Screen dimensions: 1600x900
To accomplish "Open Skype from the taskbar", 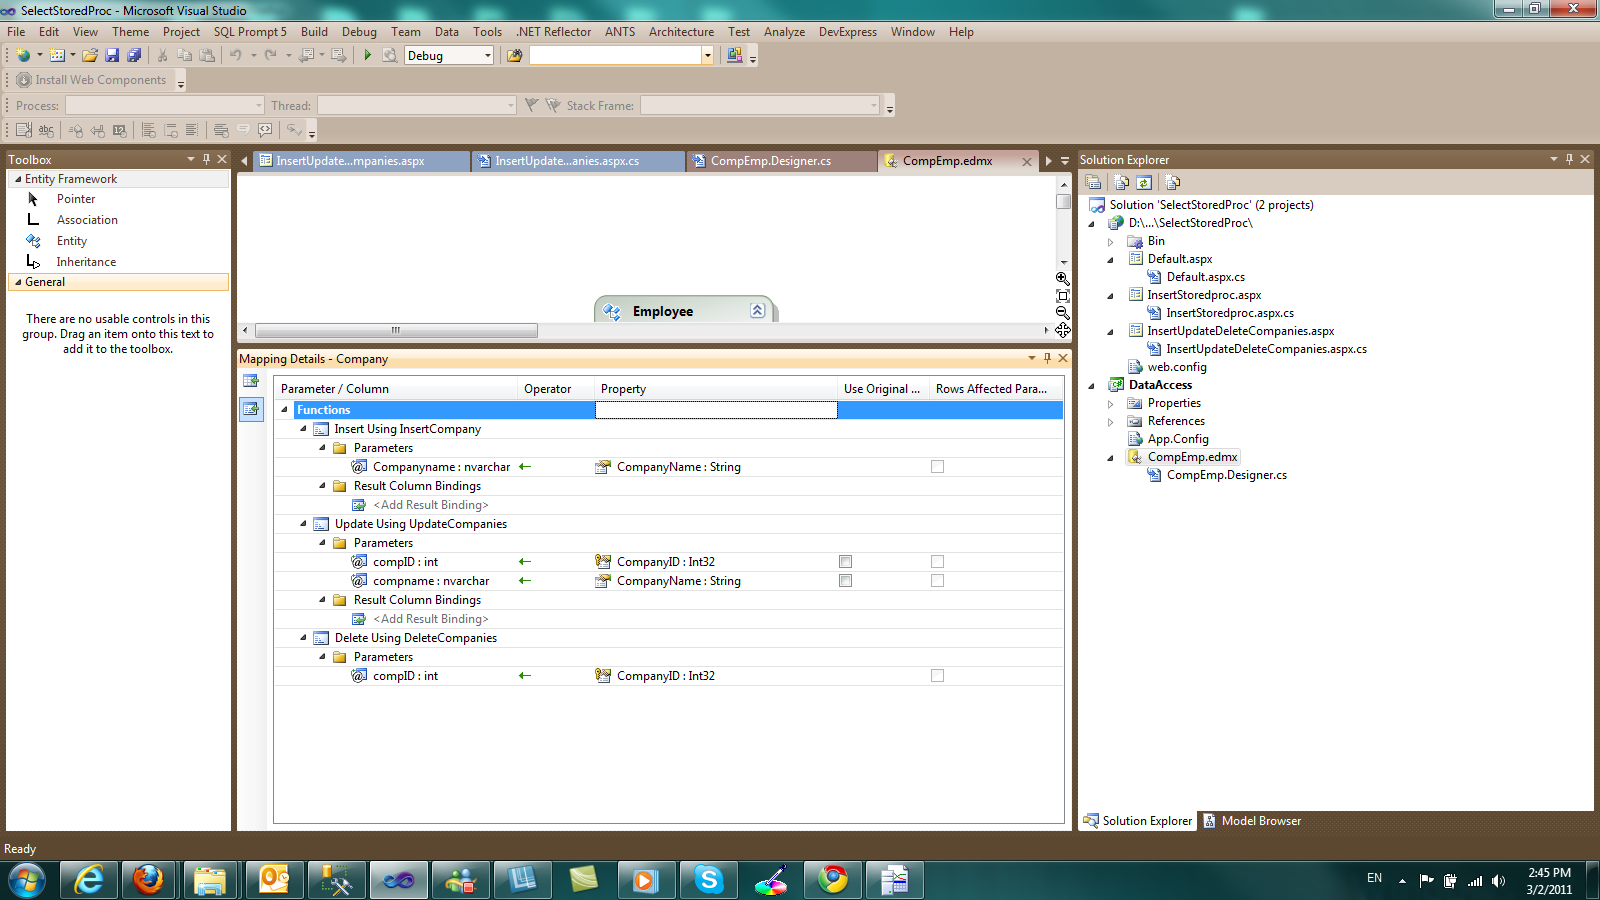I will 709,880.
